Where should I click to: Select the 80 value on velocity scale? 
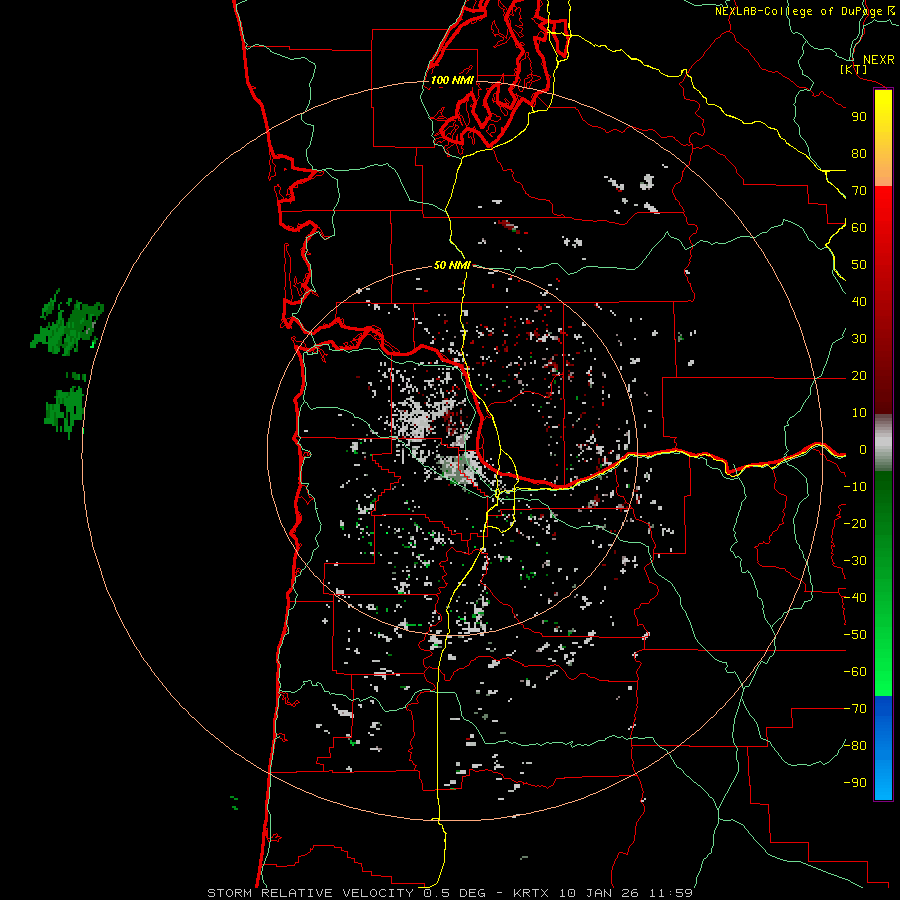(859, 154)
